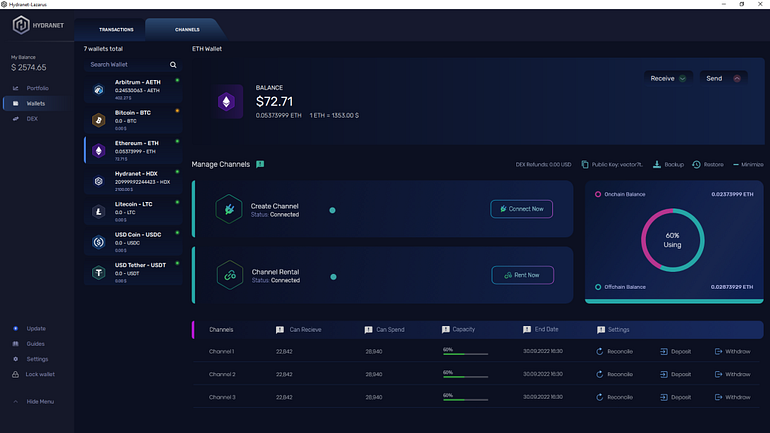Image resolution: width=770 pixels, height=433 pixels.
Task: Select the USD Tether - USDT wallet
Action: click(x=133, y=272)
